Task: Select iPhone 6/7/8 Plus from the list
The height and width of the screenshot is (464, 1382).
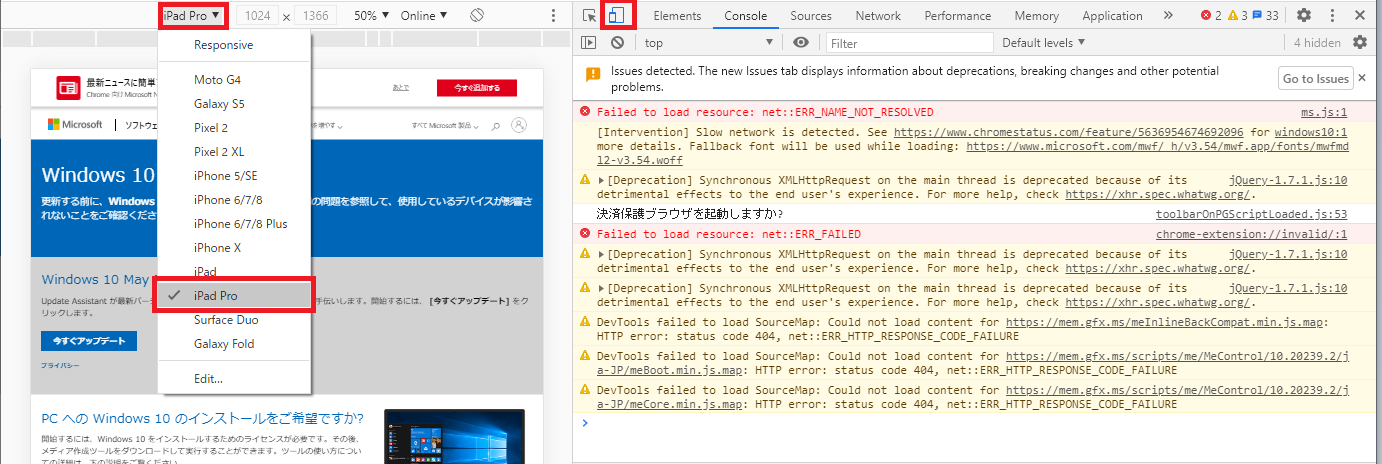Action: (x=235, y=224)
